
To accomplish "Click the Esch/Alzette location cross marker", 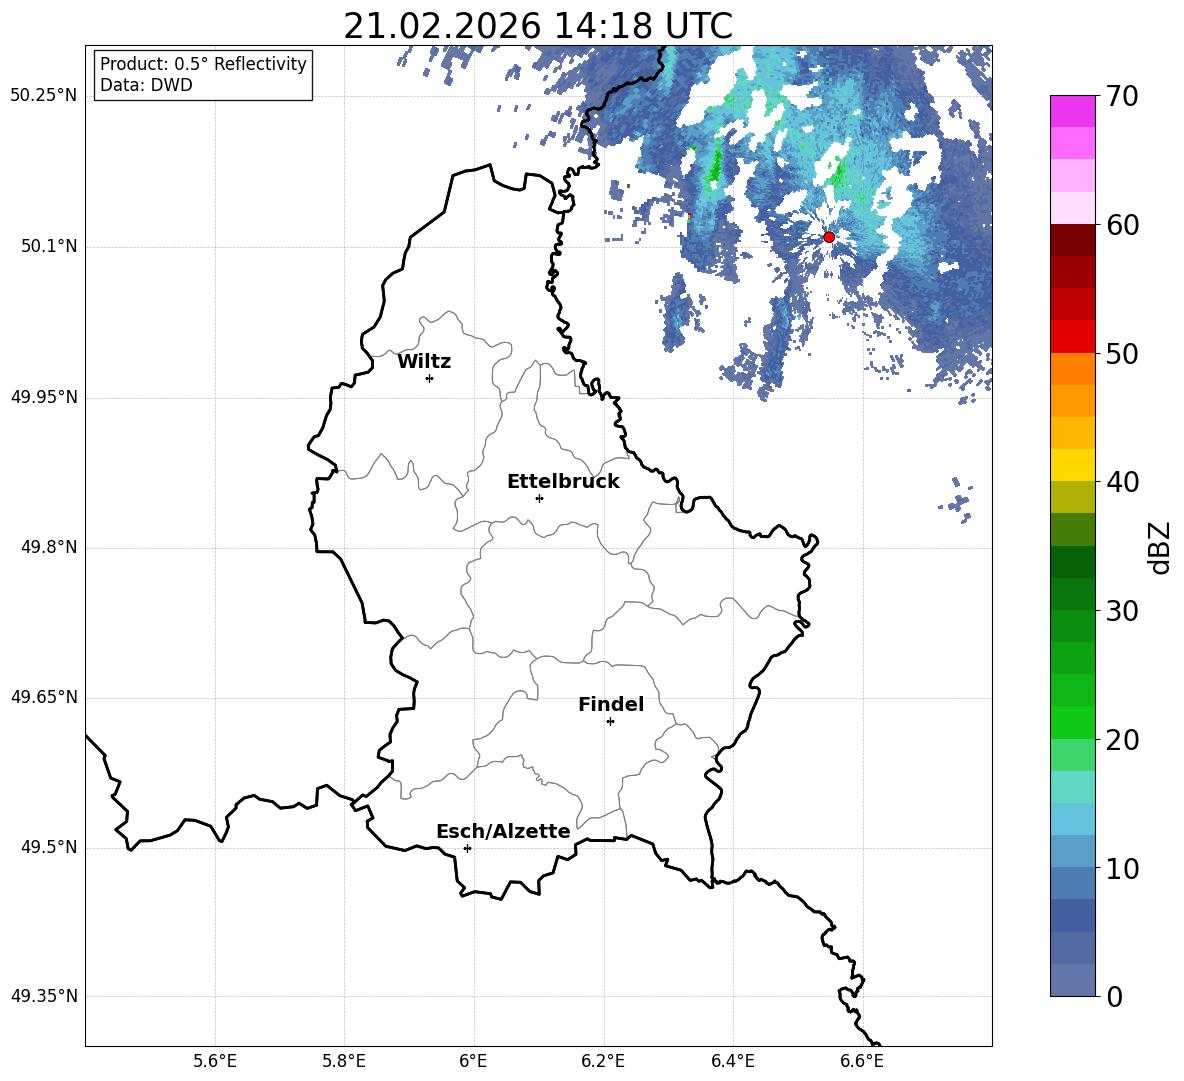I will (x=467, y=848).
